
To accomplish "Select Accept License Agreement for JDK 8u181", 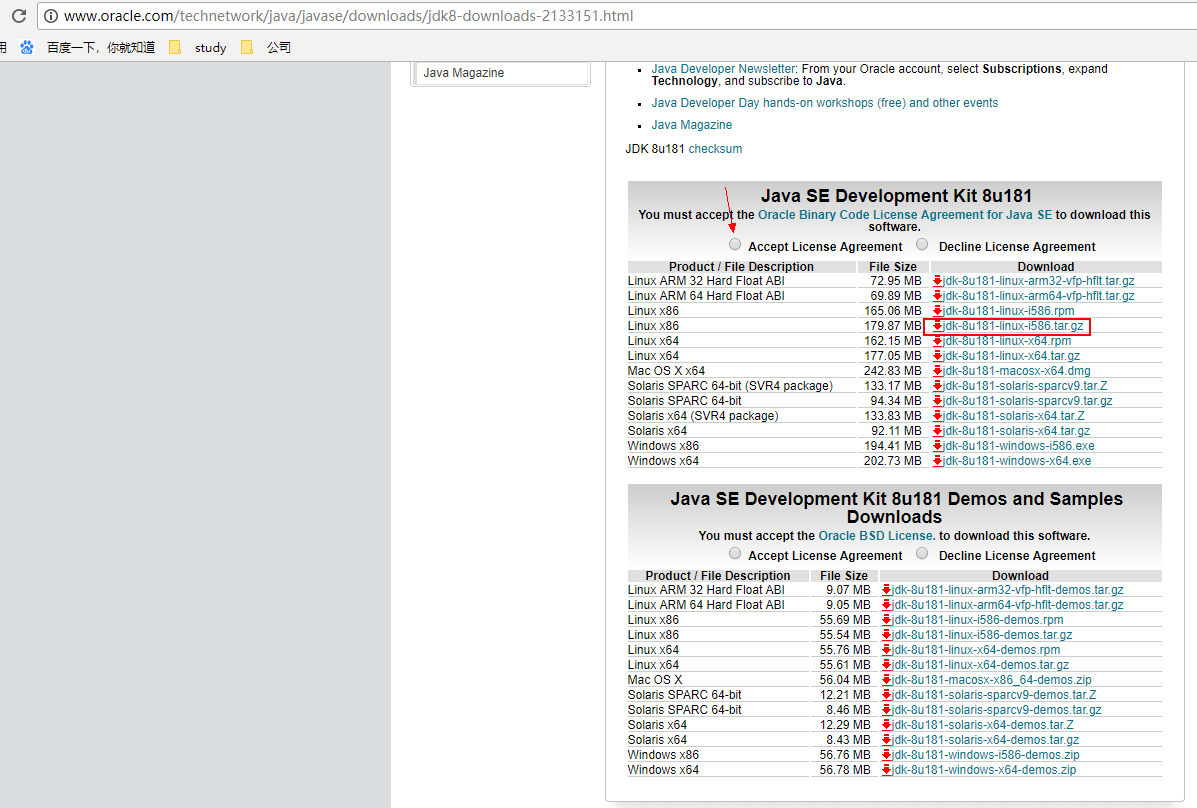I will pyautogui.click(x=734, y=244).
